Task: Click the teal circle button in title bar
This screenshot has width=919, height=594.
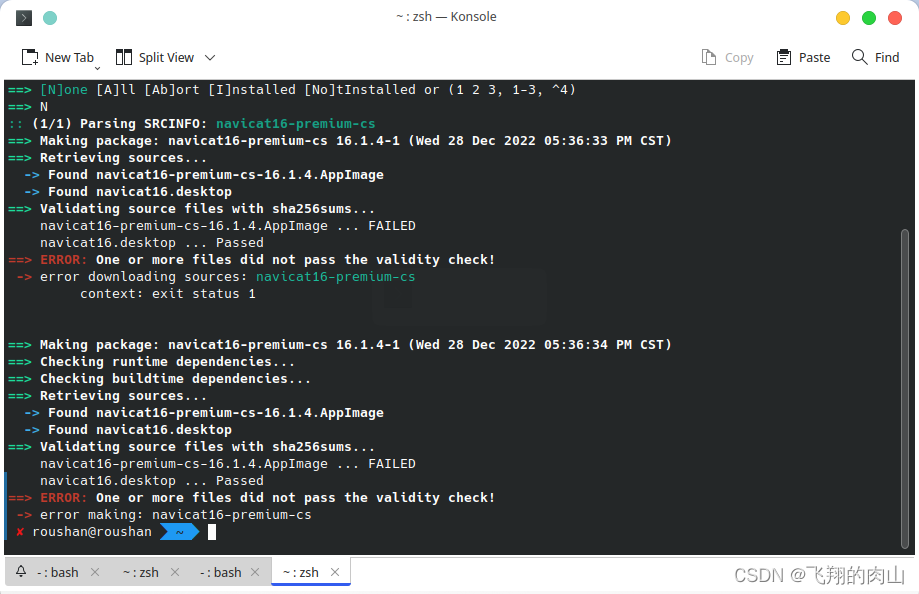Action: (50, 18)
